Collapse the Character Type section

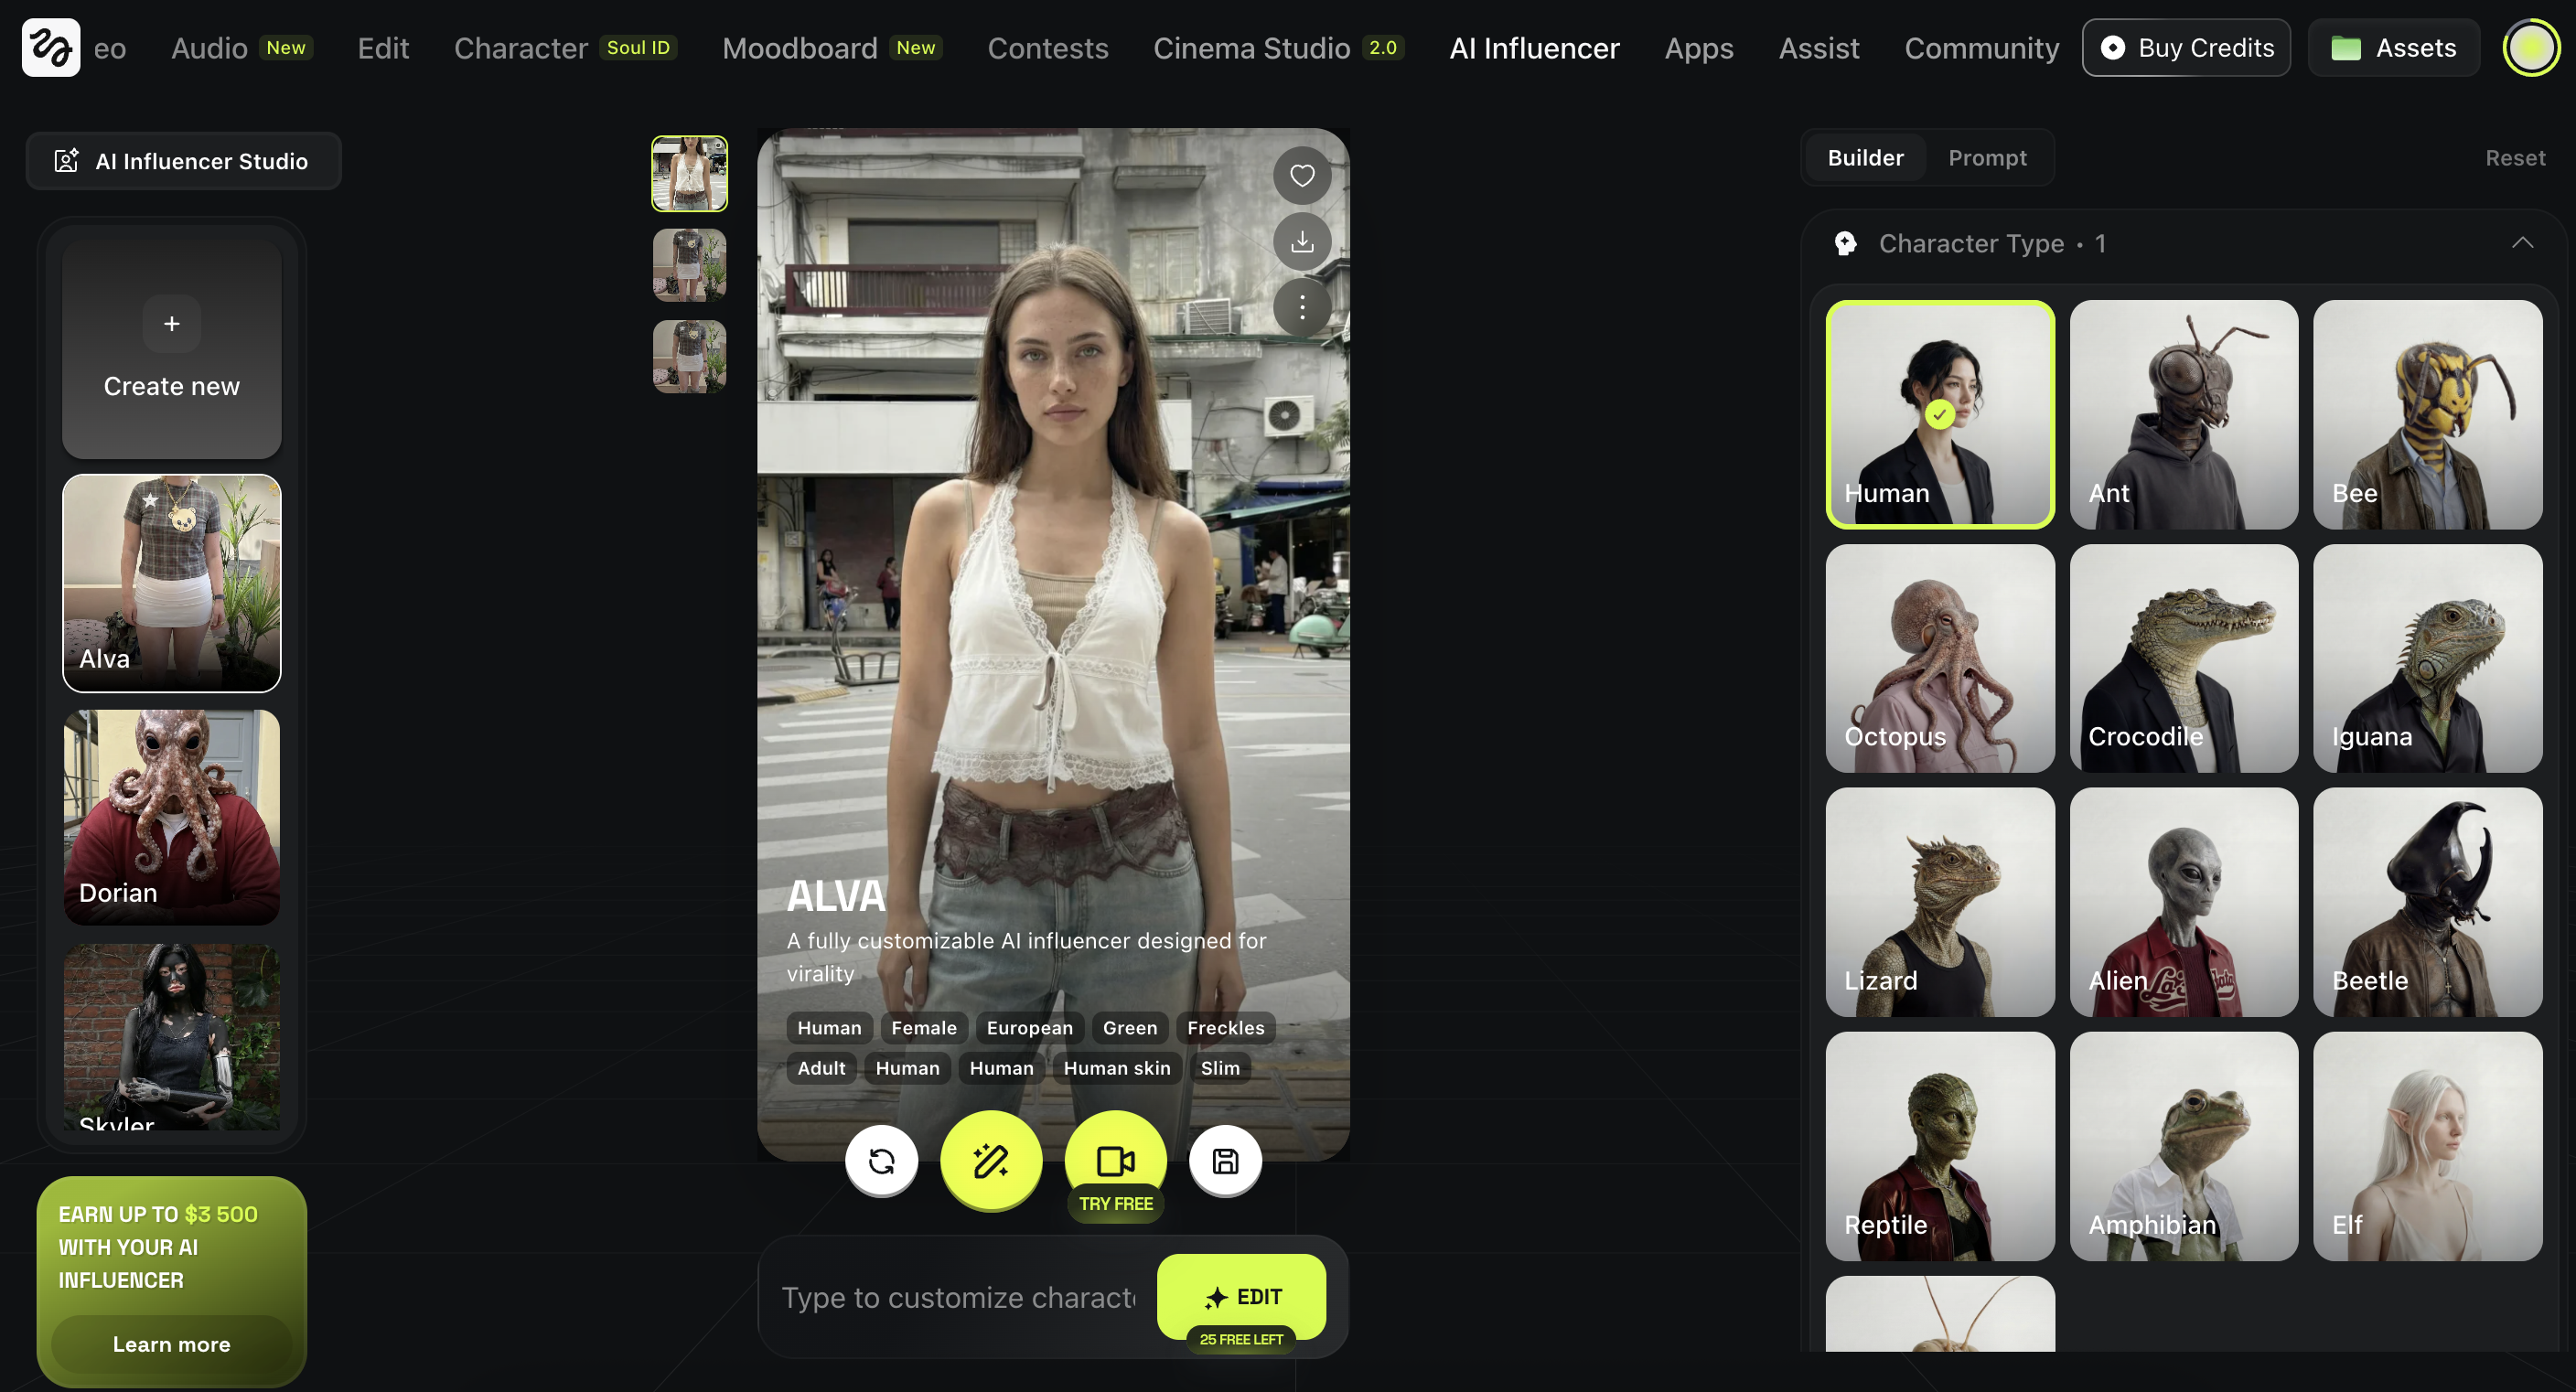point(2521,243)
